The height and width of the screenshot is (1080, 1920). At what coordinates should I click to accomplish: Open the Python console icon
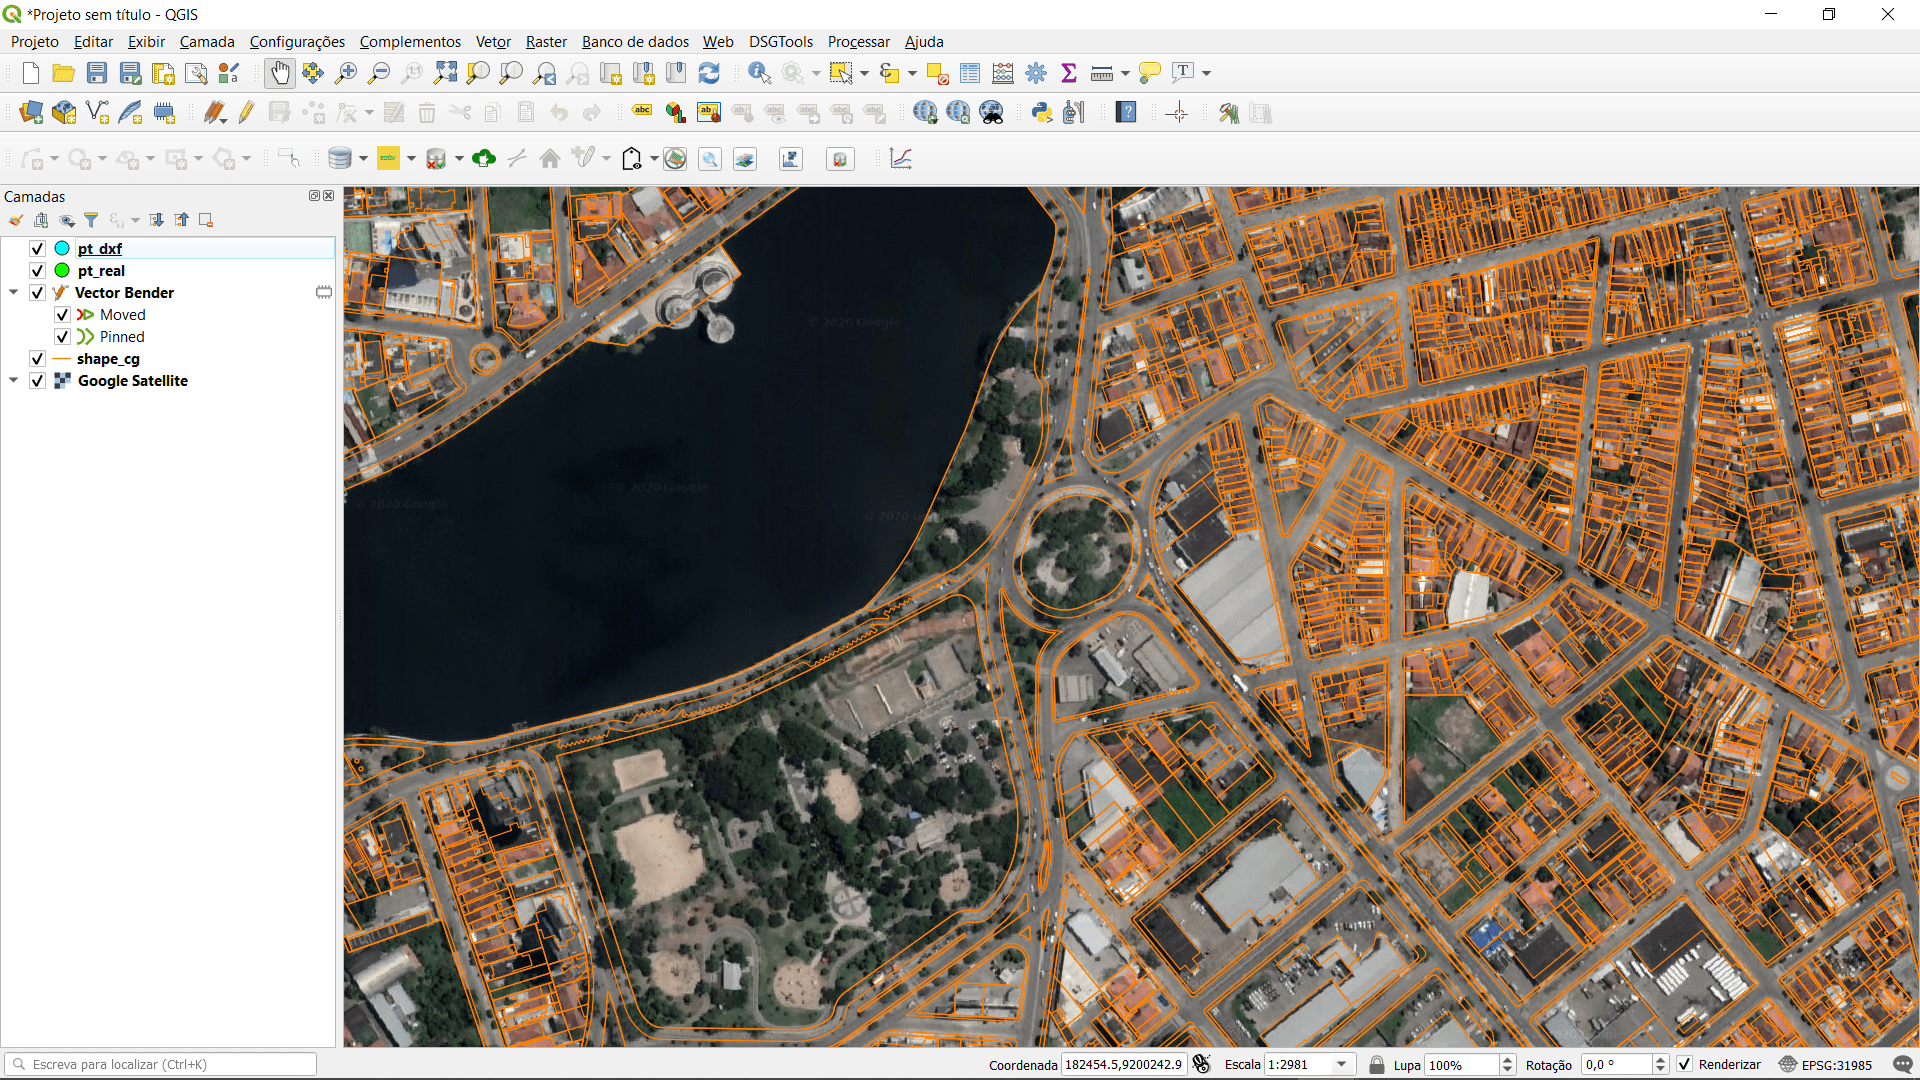point(1042,113)
